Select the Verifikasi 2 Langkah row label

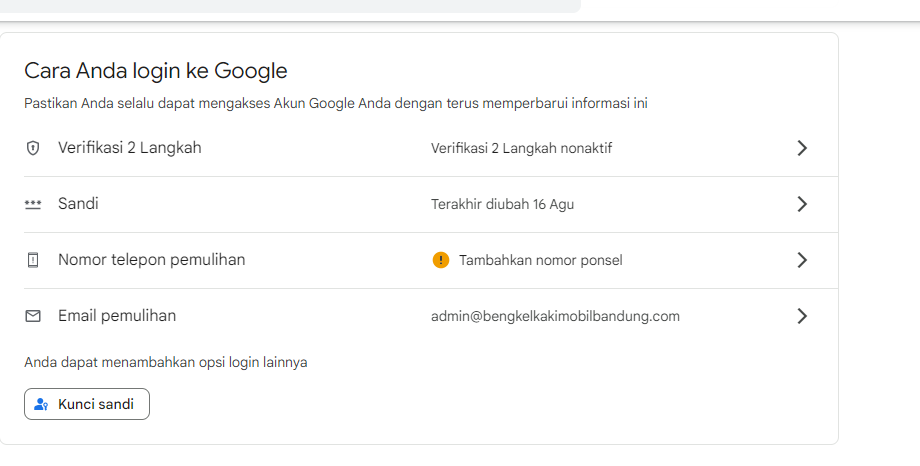pos(130,148)
